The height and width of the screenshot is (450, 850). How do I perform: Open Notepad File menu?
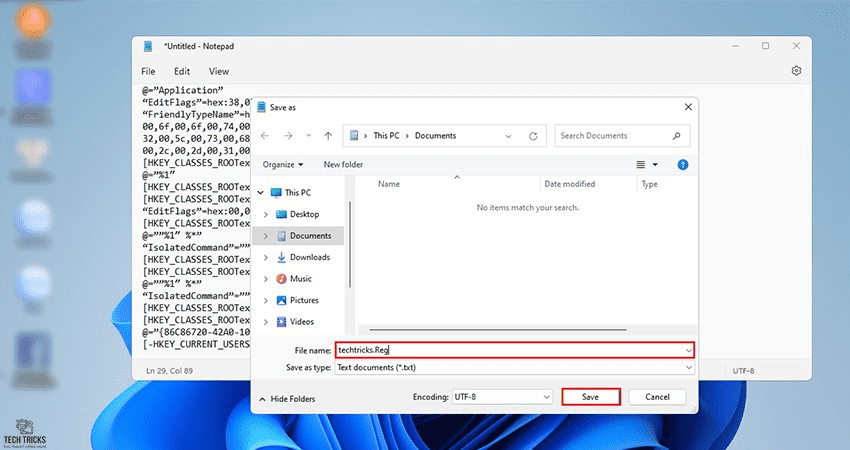tap(148, 71)
